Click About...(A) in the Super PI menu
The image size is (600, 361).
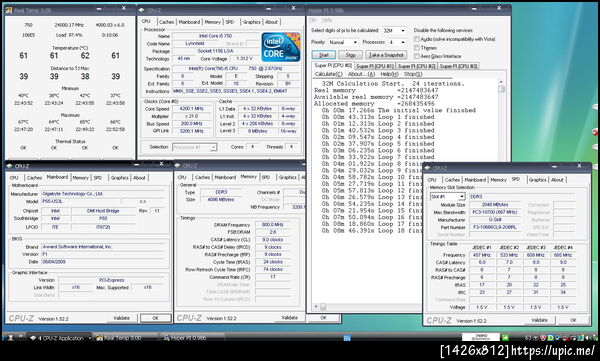point(361,74)
